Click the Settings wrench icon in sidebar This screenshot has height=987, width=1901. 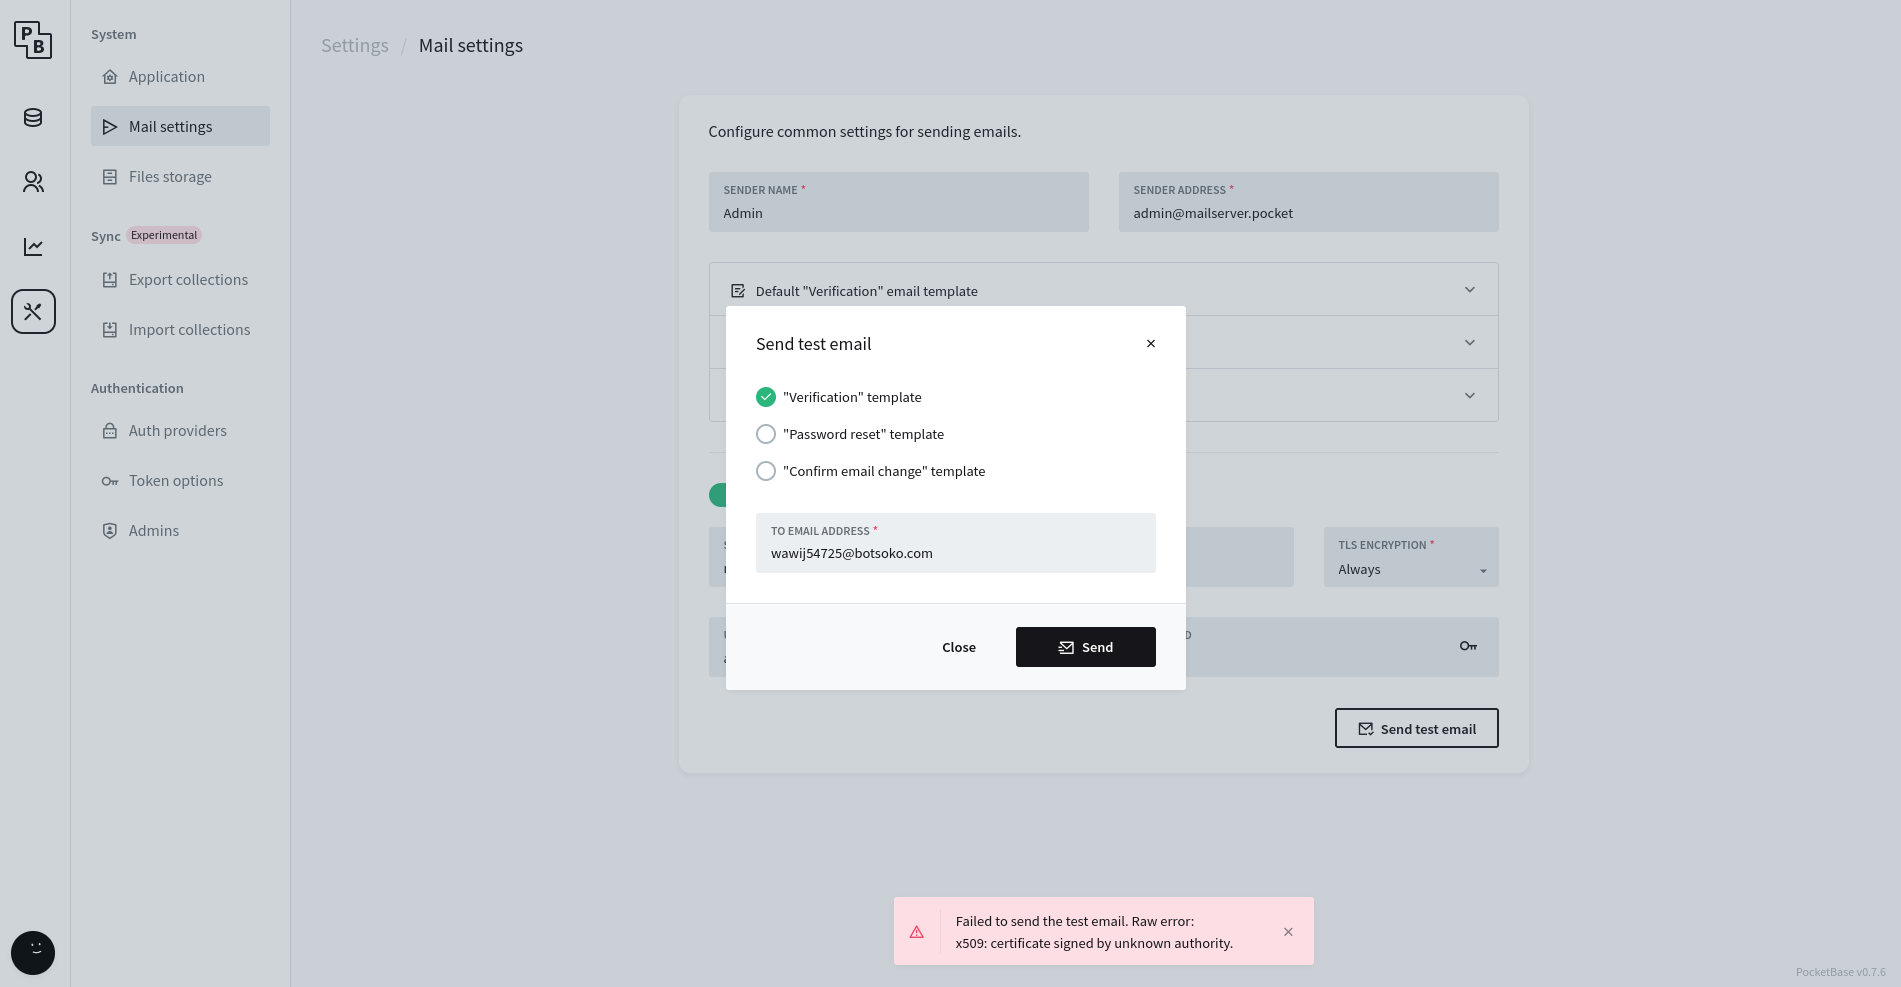tap(33, 311)
